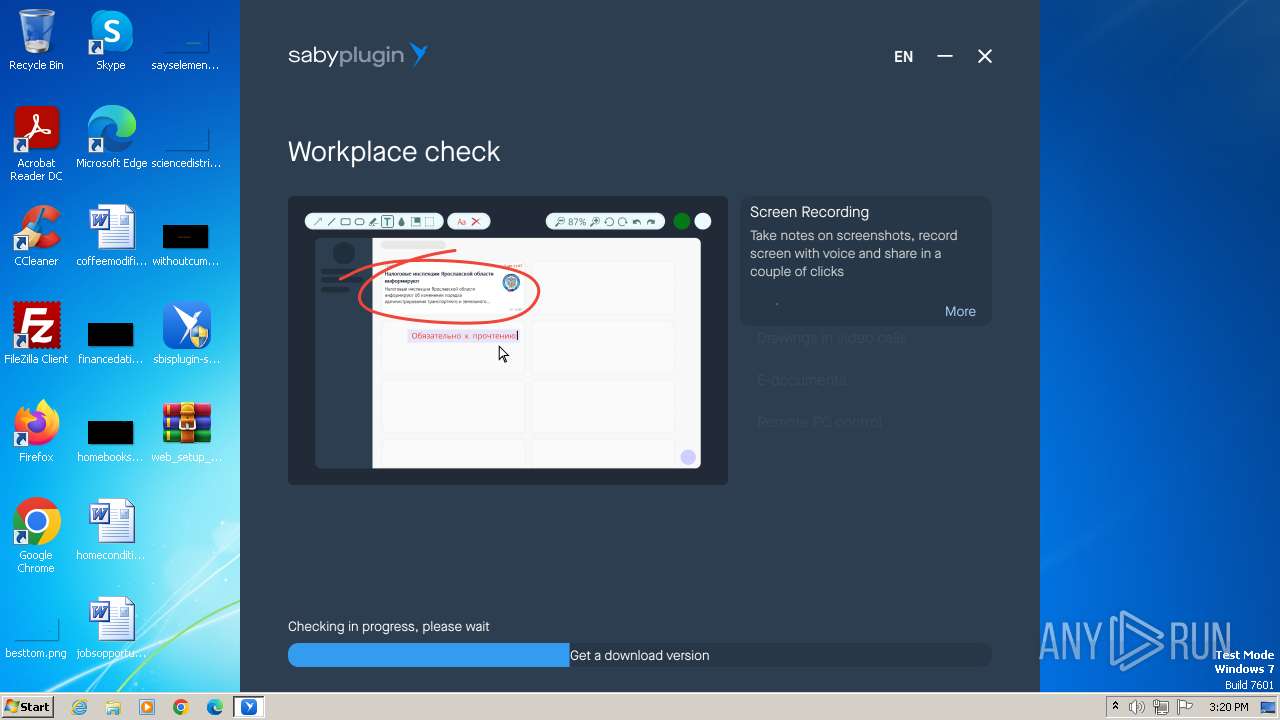The height and width of the screenshot is (720, 1280).
Task: Click Get a download version link
Action: [x=640, y=655]
